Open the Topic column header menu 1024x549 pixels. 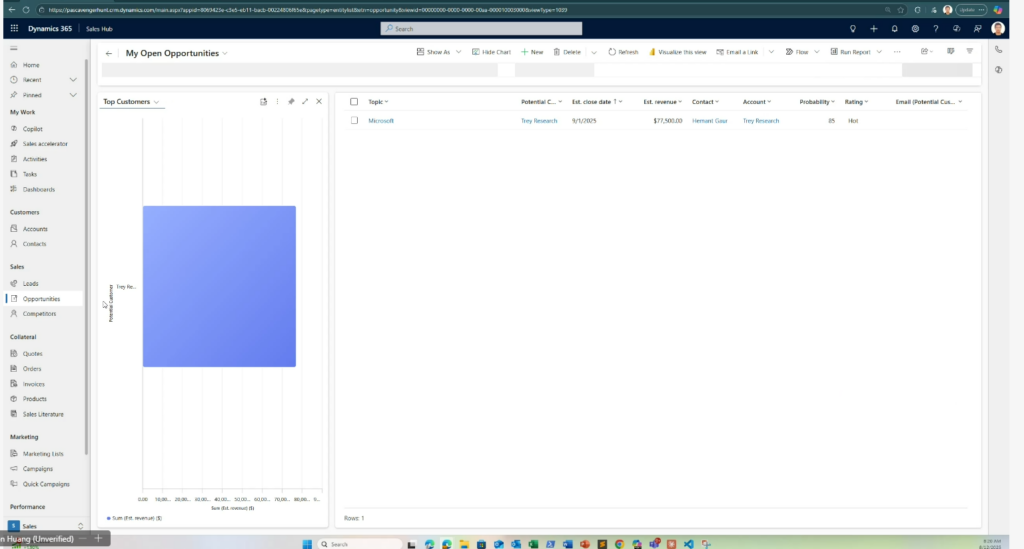click(x=378, y=102)
